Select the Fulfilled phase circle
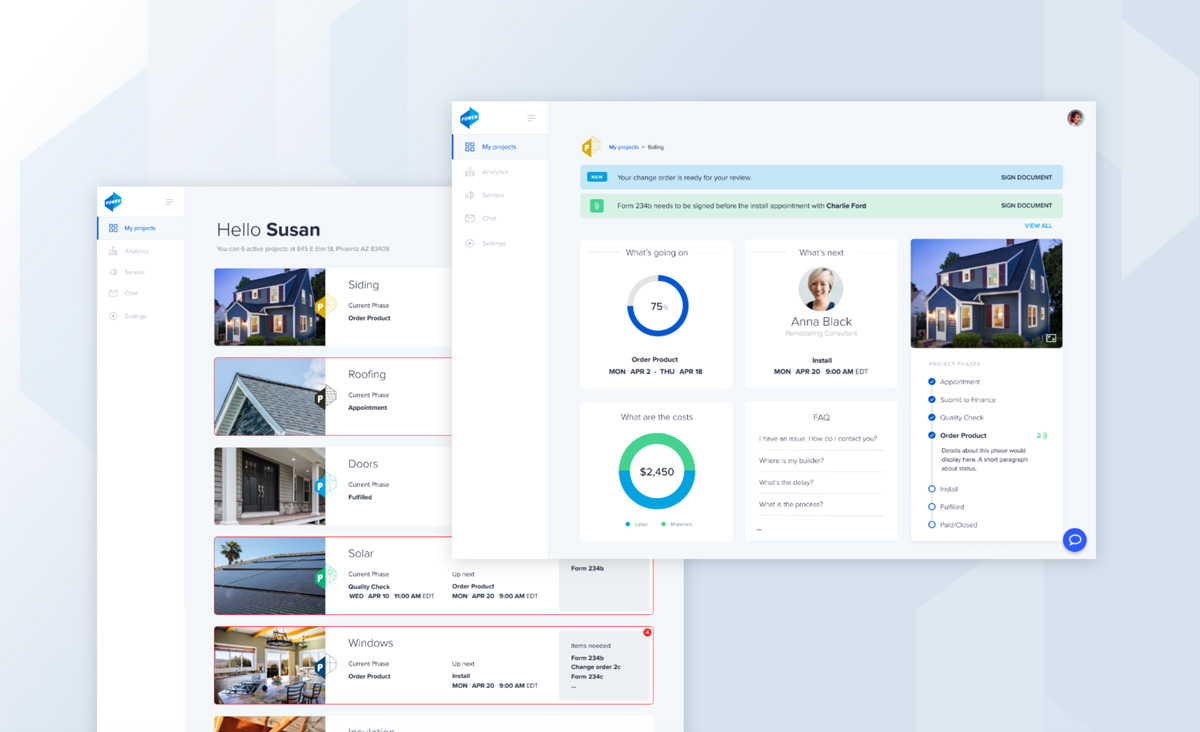Viewport: 1200px width, 732px height. coord(932,507)
